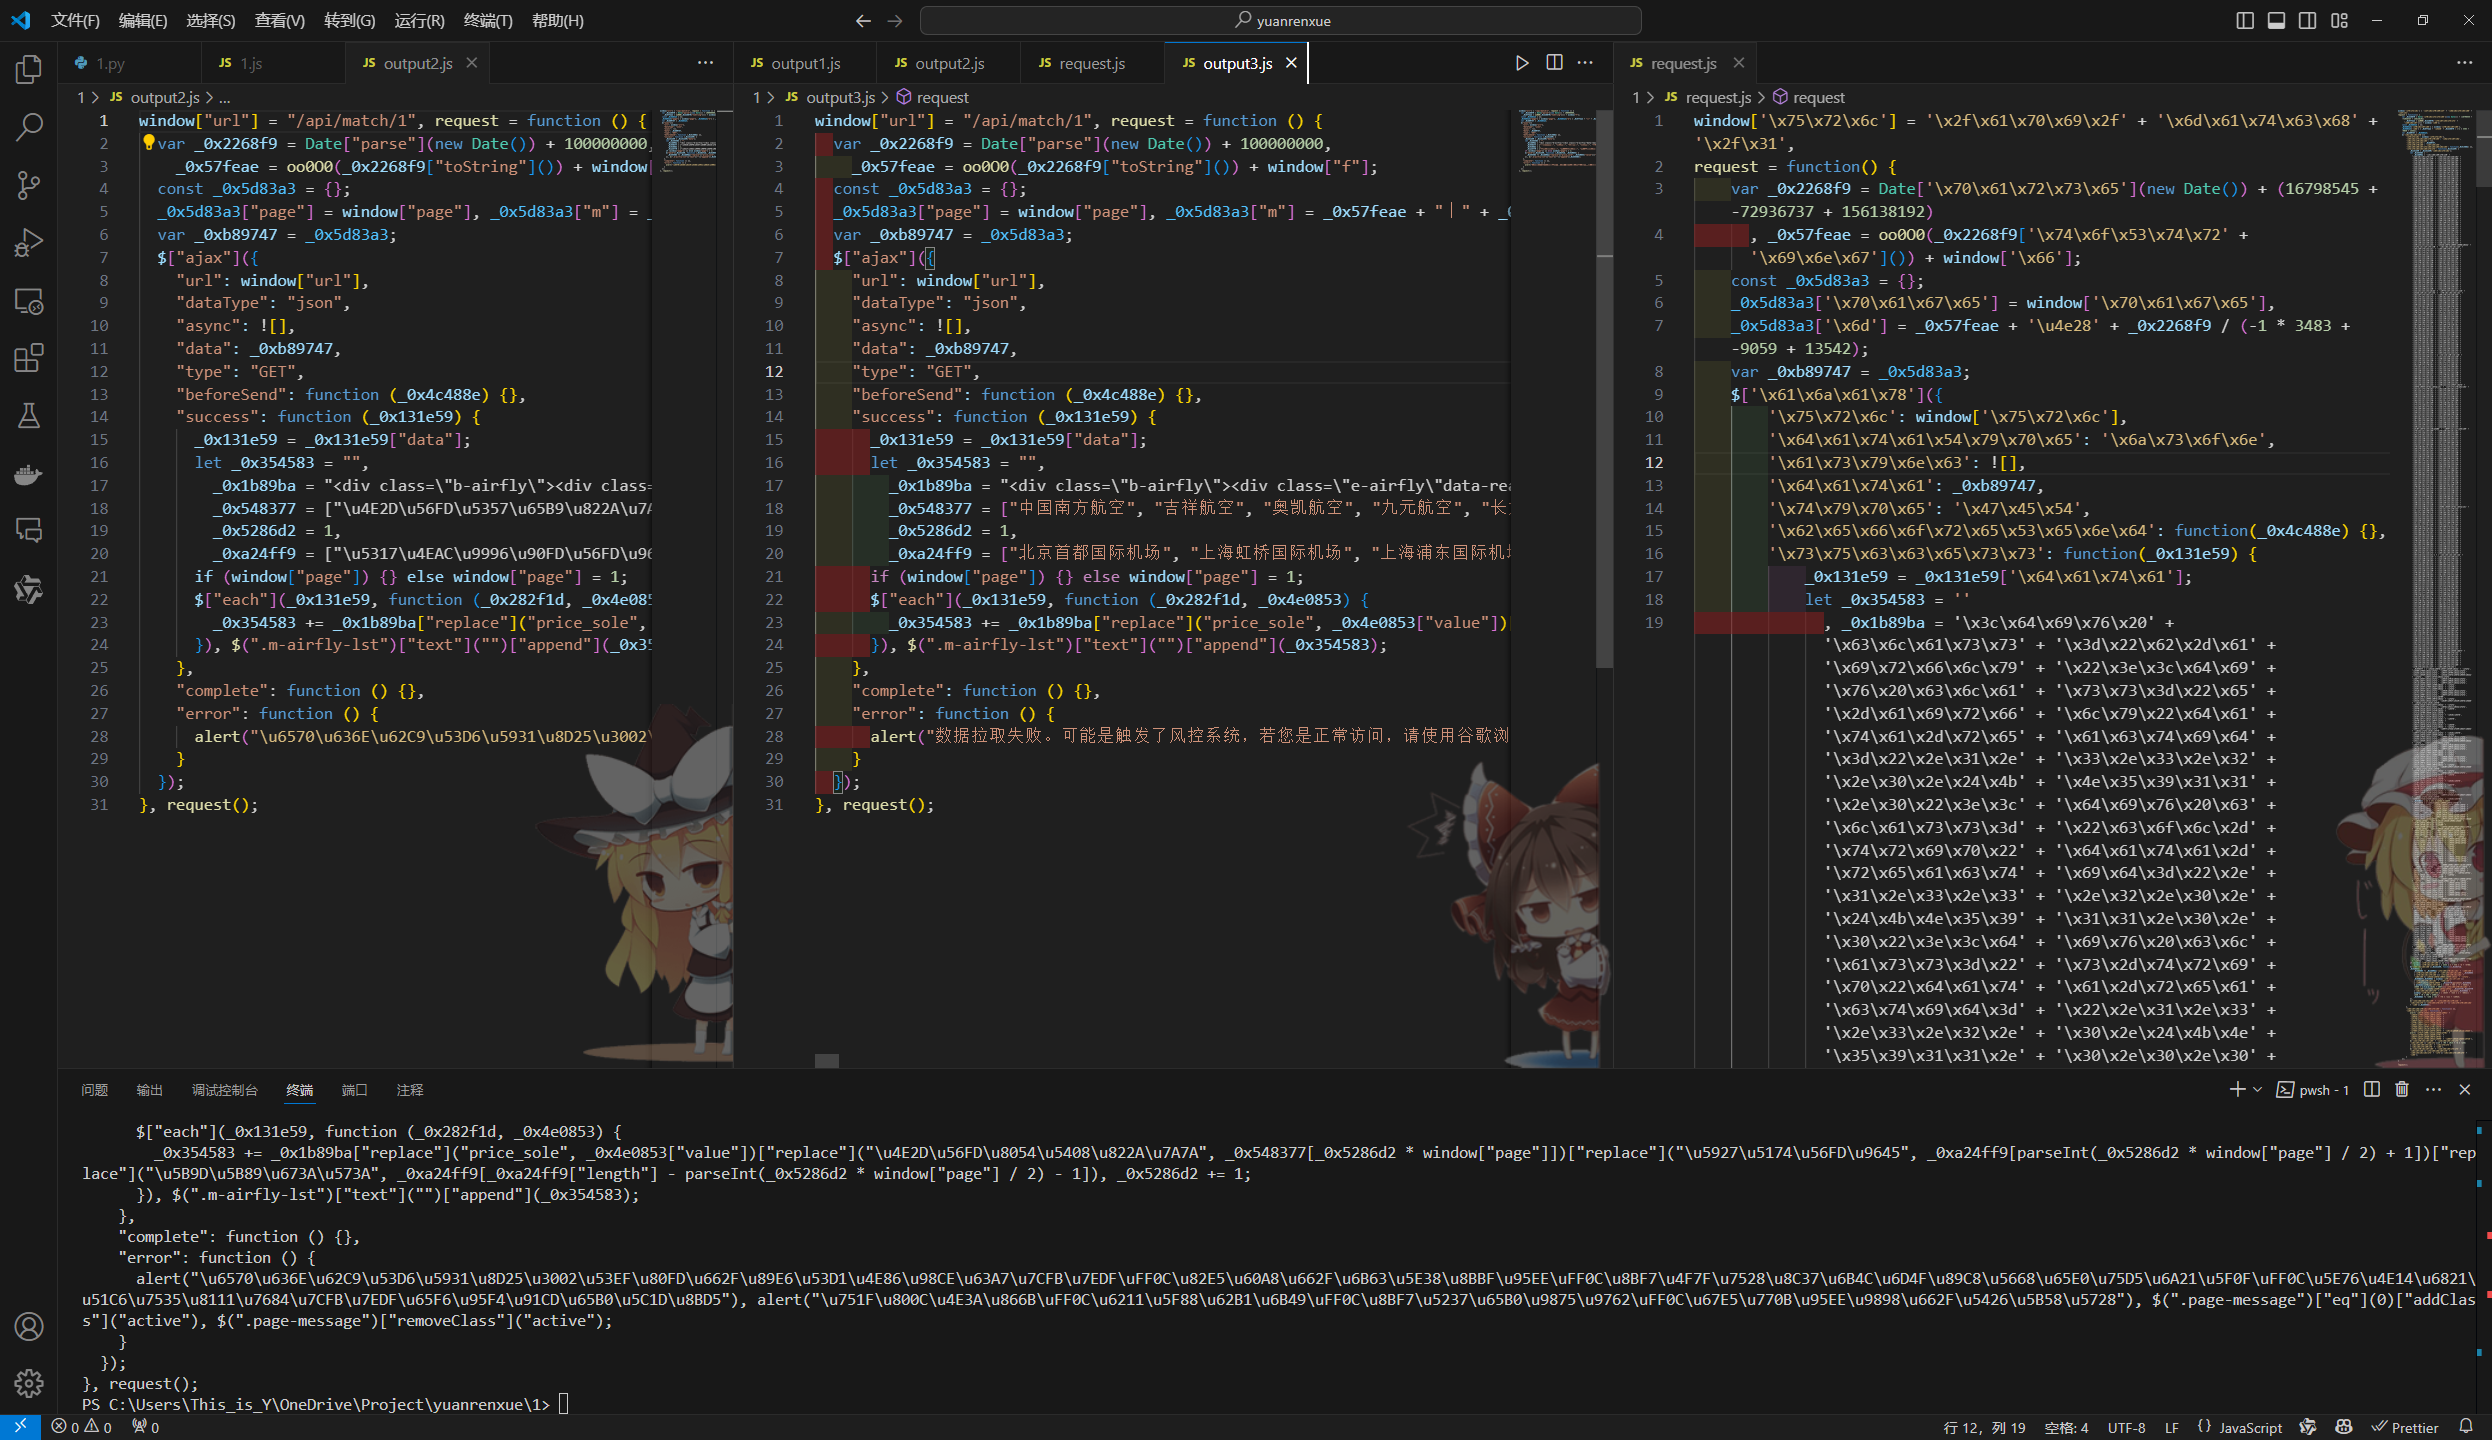2492x1440 pixels.
Task: Toggle the secondary side bar layout button
Action: (2308, 21)
